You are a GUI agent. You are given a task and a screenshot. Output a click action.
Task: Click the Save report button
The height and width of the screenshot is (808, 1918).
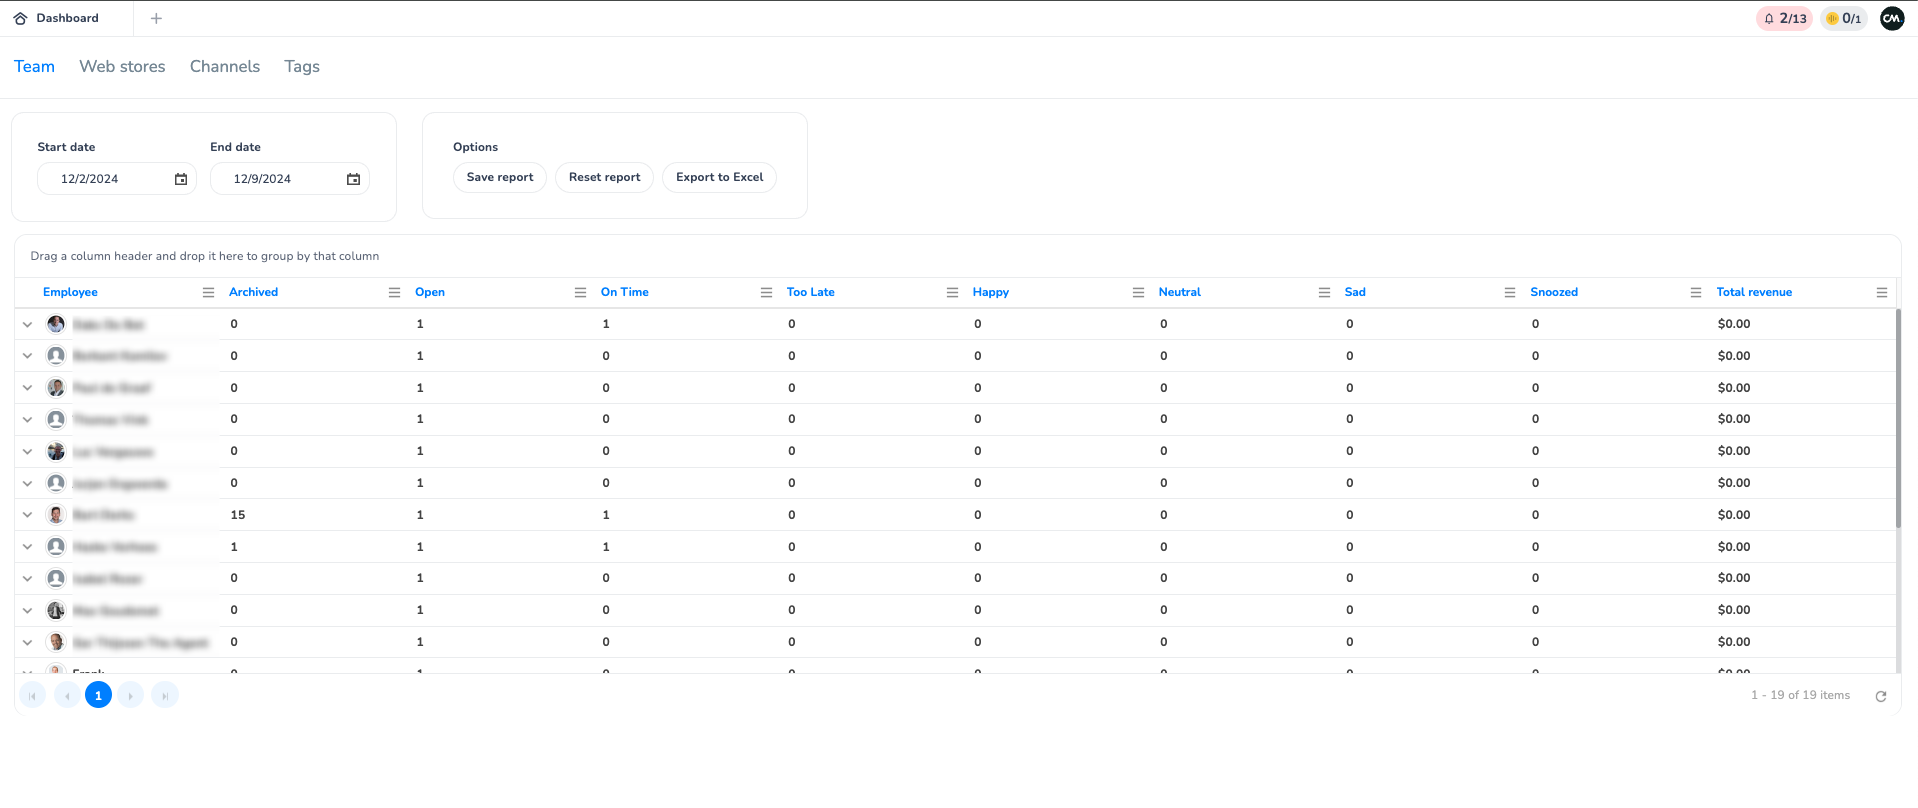coord(499,177)
